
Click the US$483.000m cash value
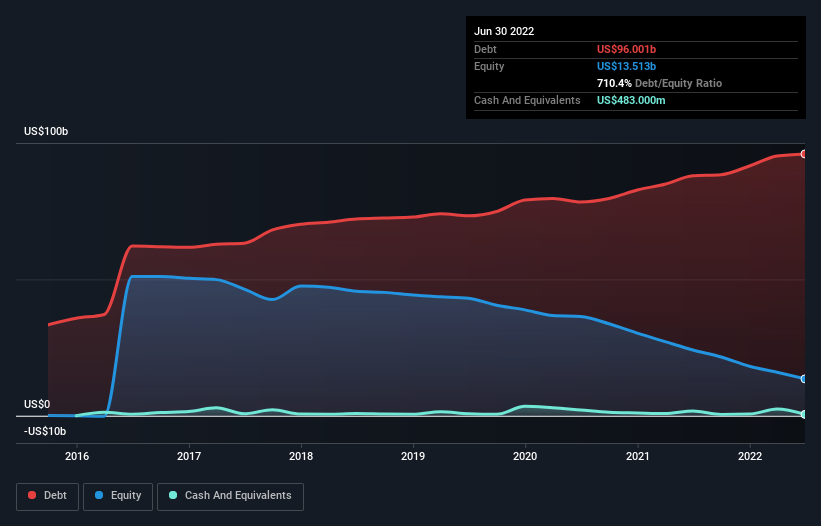coord(631,100)
